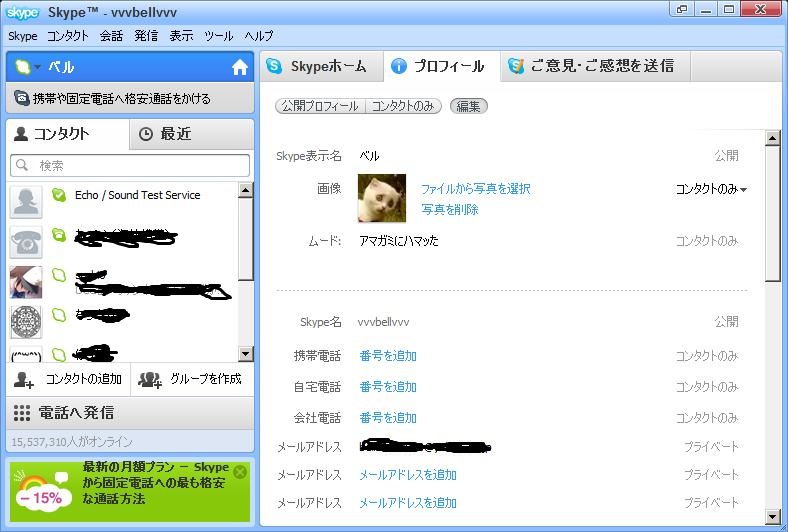Click the profile panel scroll-up arrow
Viewport: 788px width, 532px height.
tap(772, 138)
